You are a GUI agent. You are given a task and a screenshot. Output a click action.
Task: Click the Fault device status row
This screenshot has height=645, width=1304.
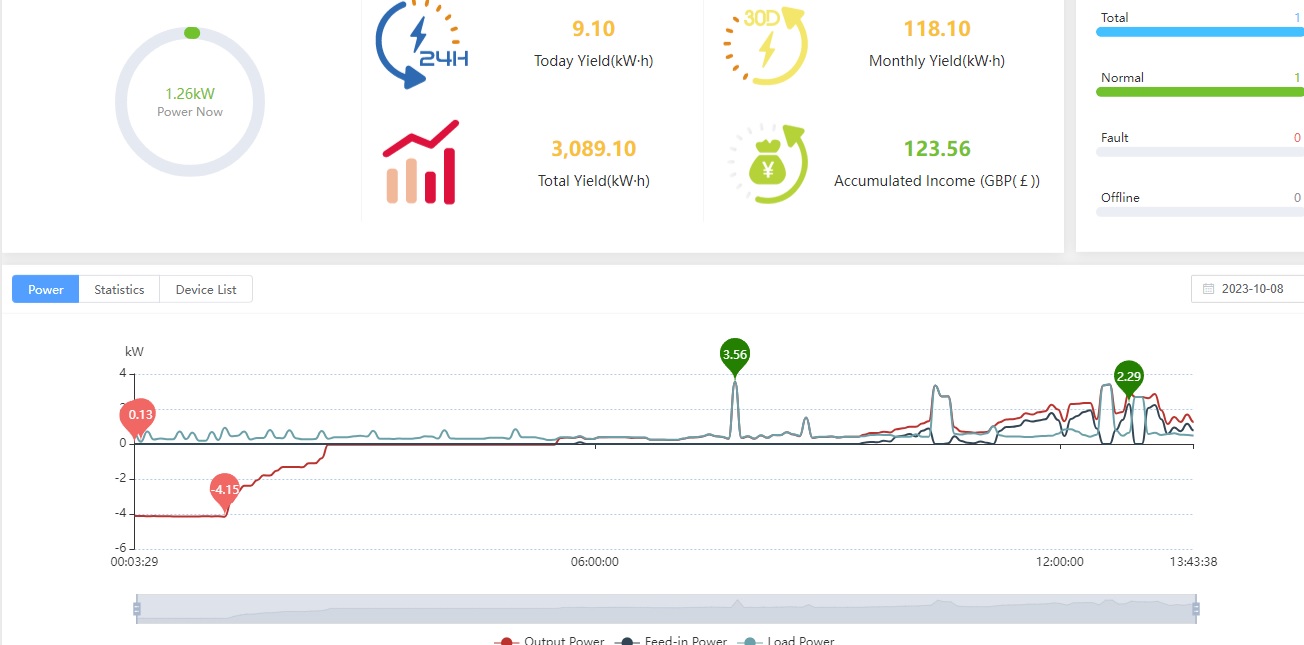tap(1199, 138)
